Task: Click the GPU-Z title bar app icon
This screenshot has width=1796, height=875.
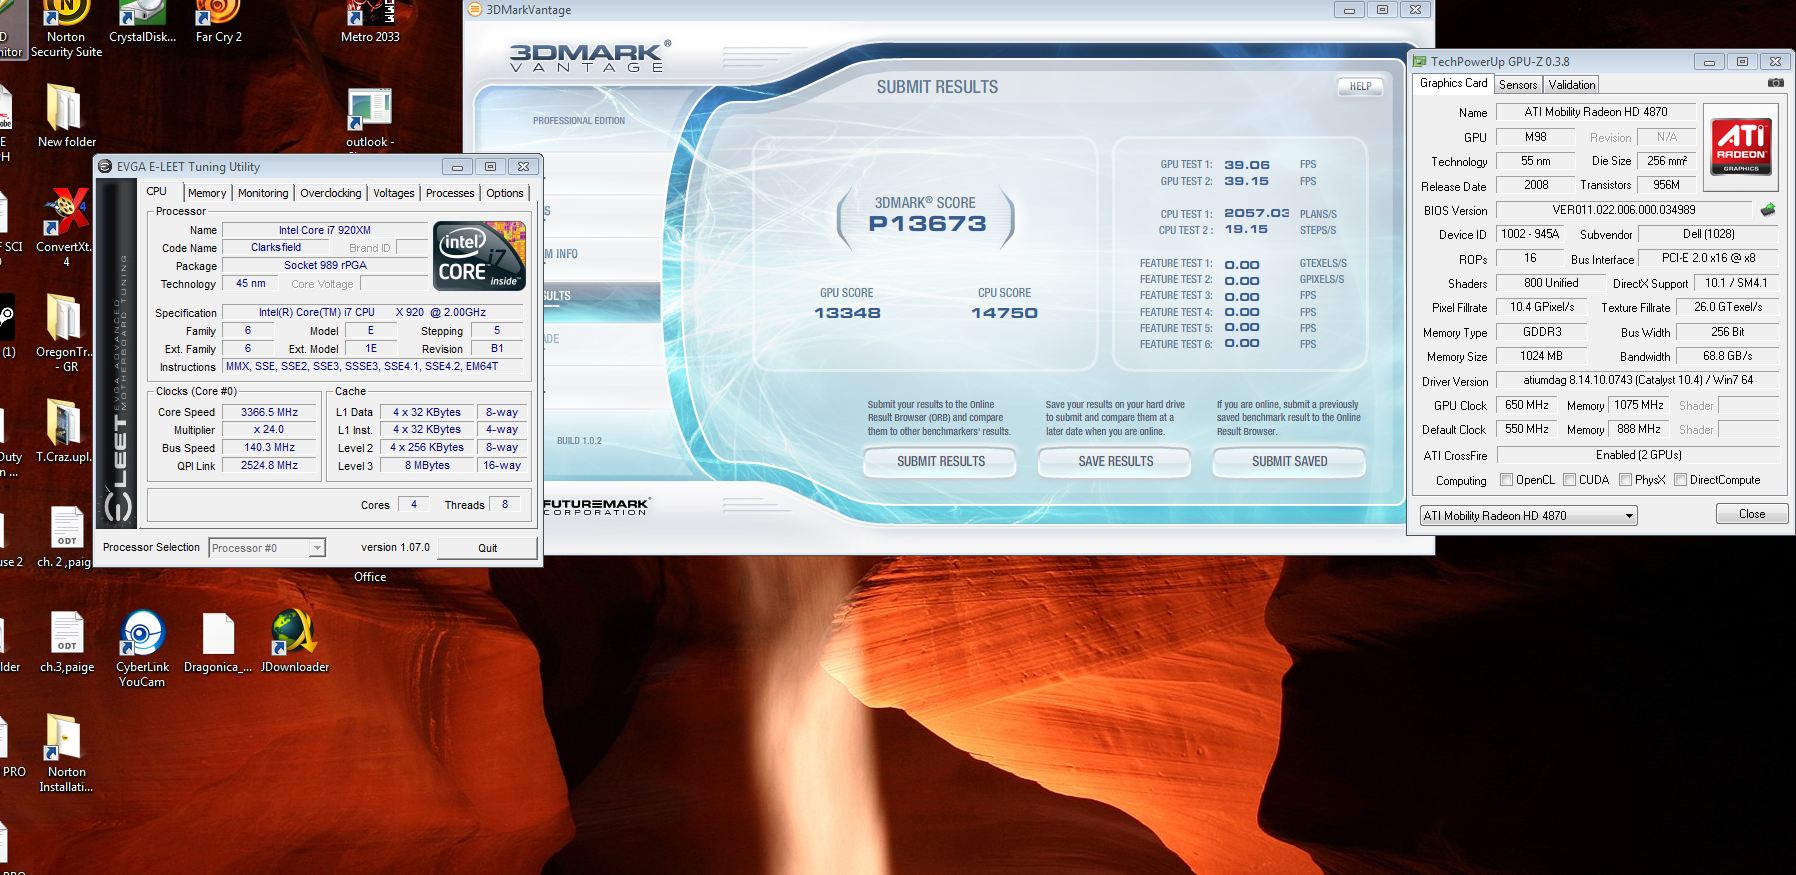Action: point(1420,62)
